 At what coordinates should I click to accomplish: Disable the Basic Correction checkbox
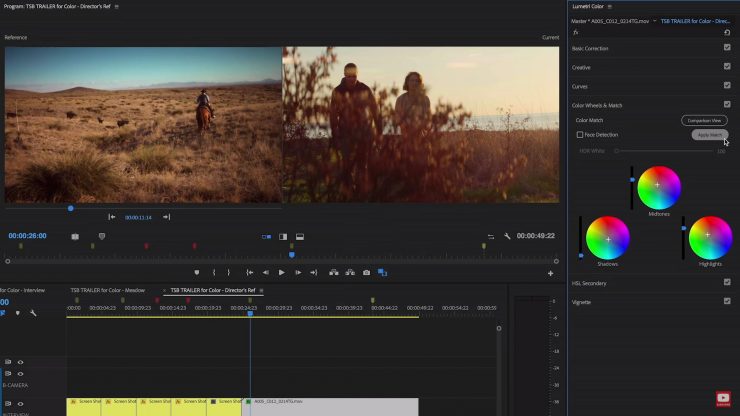727,48
